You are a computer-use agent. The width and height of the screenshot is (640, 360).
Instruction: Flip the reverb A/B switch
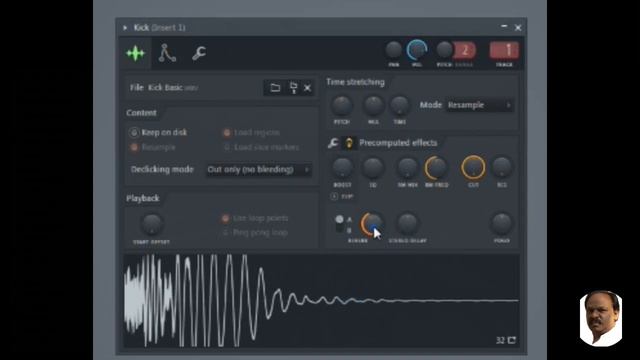[339, 224]
